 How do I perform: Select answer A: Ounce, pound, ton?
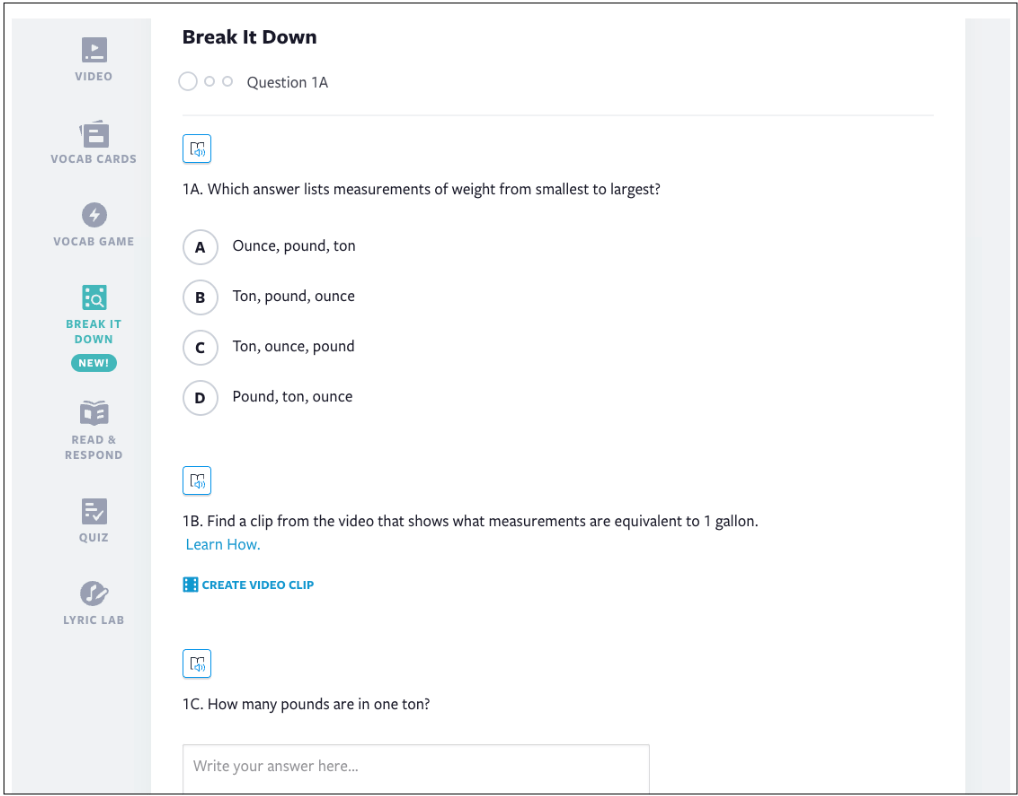coord(200,247)
